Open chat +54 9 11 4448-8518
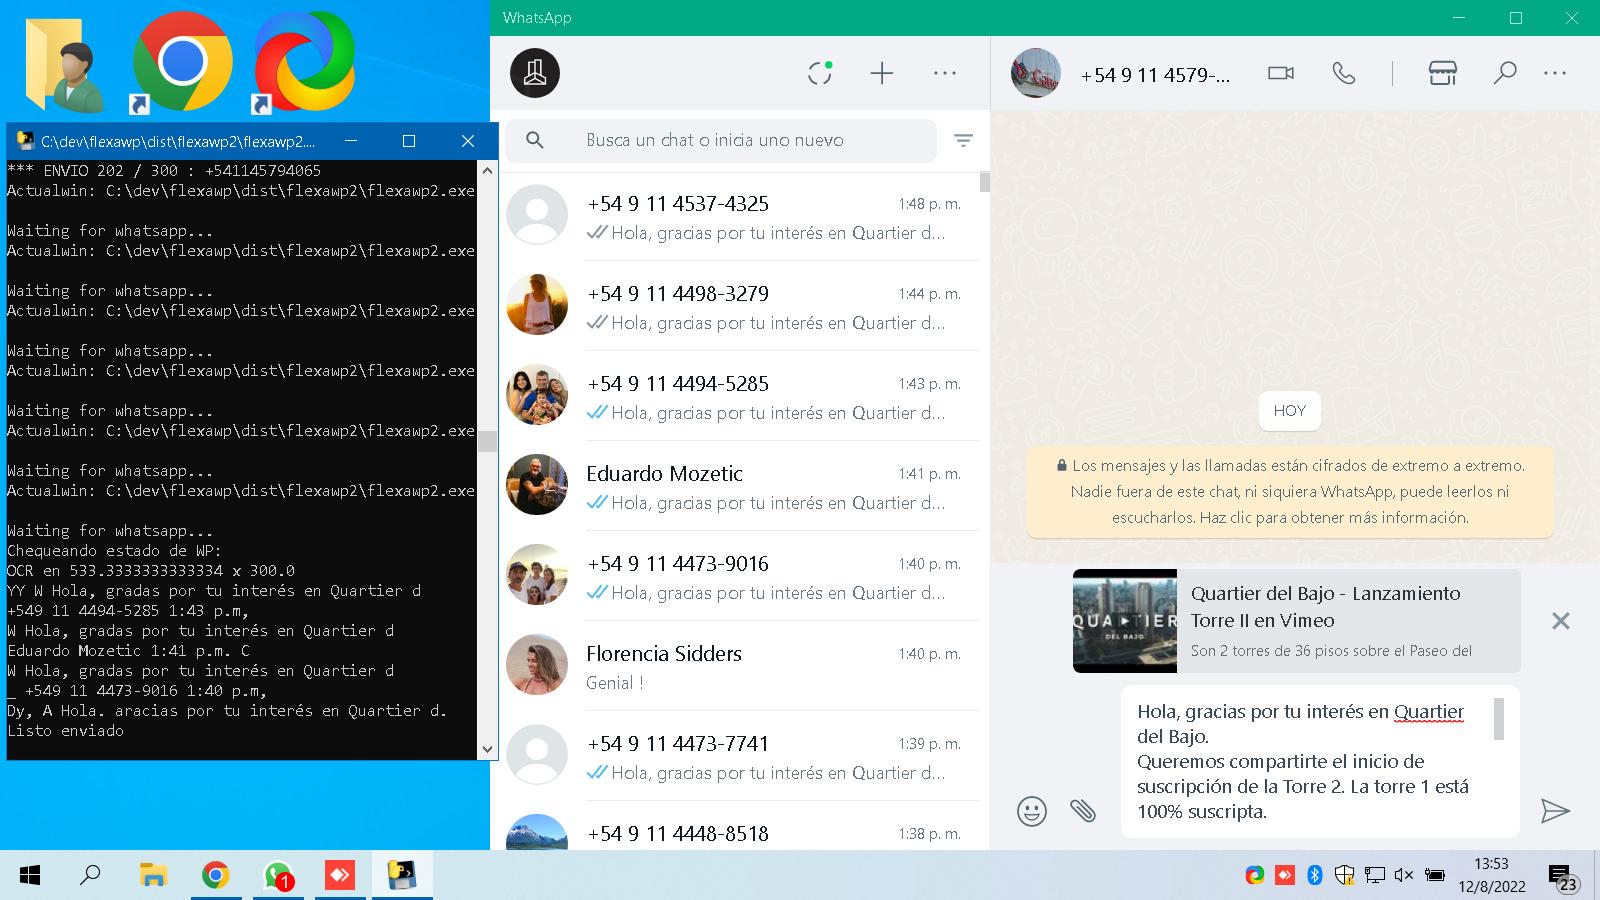Image resolution: width=1600 pixels, height=900 pixels. [x=740, y=827]
